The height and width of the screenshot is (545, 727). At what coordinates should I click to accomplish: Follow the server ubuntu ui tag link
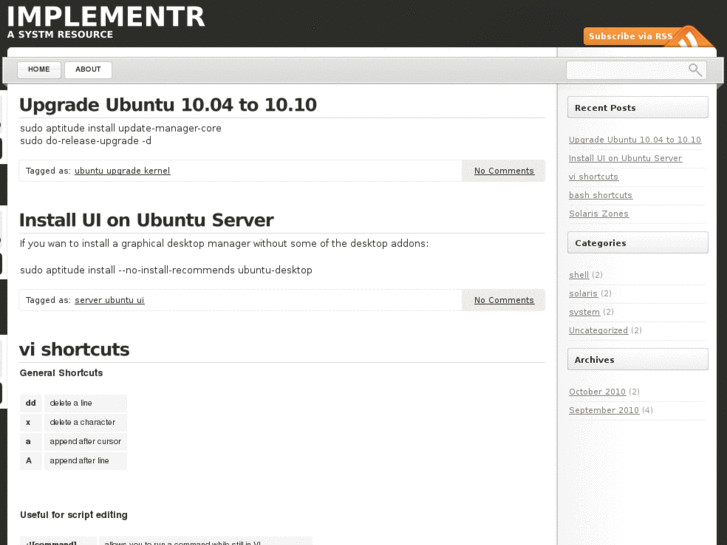pyautogui.click(x=109, y=300)
